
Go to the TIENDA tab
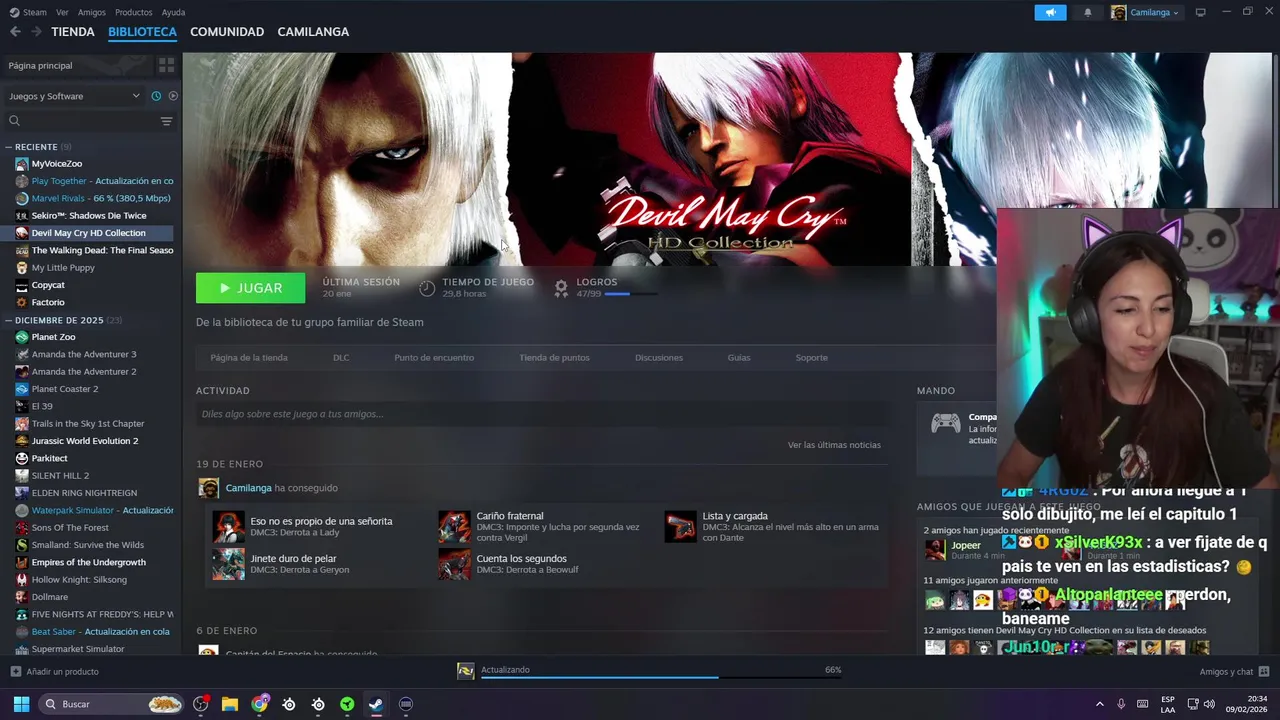[x=73, y=32]
